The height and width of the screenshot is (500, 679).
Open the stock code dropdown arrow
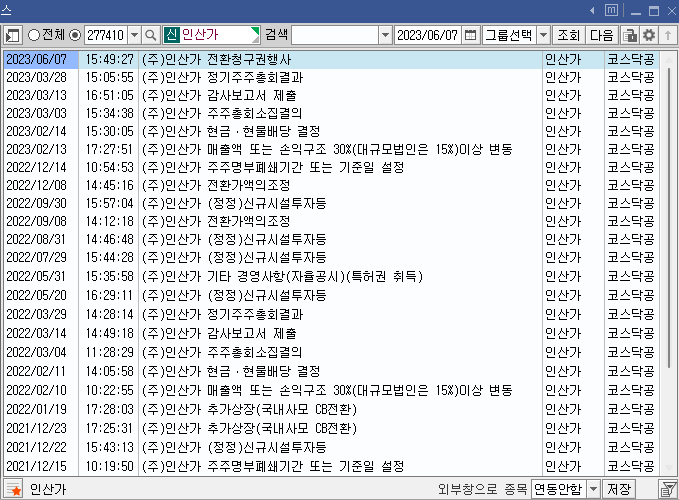[x=135, y=35]
